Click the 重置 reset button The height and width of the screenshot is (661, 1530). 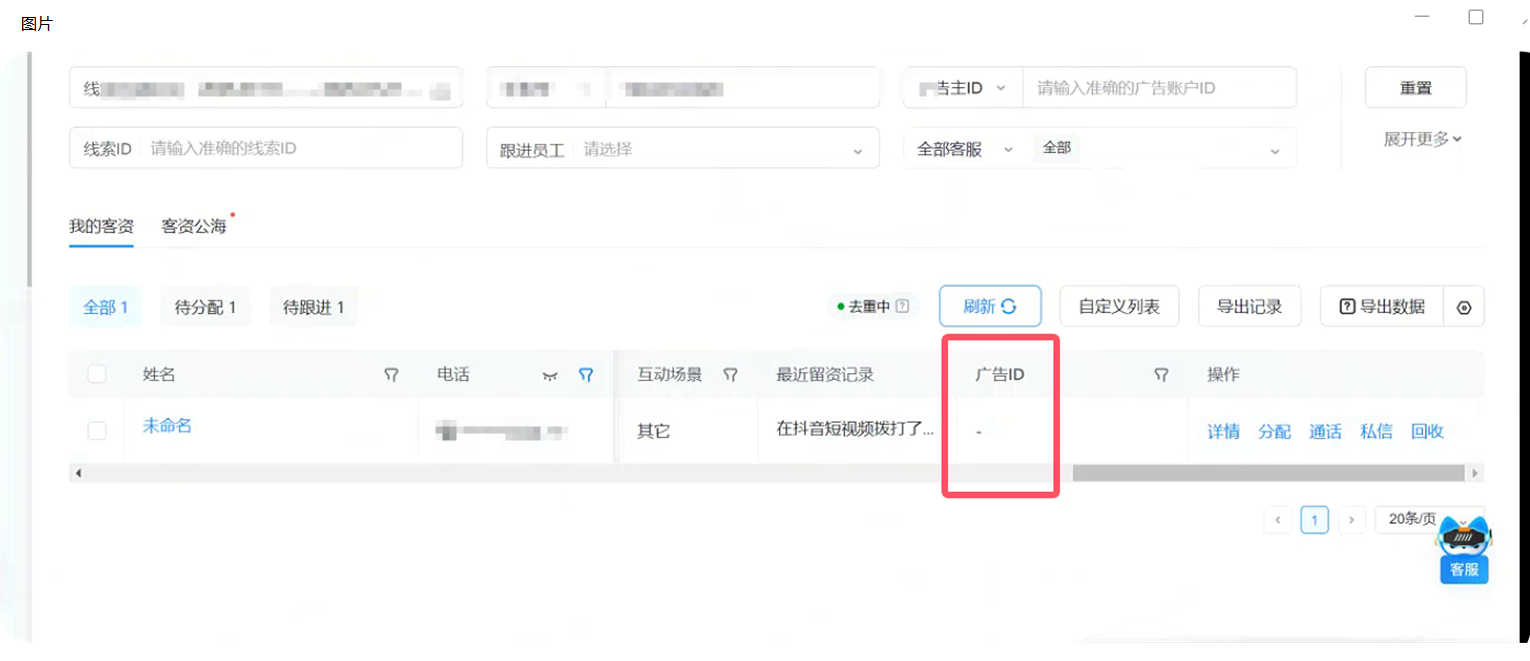tap(1415, 88)
